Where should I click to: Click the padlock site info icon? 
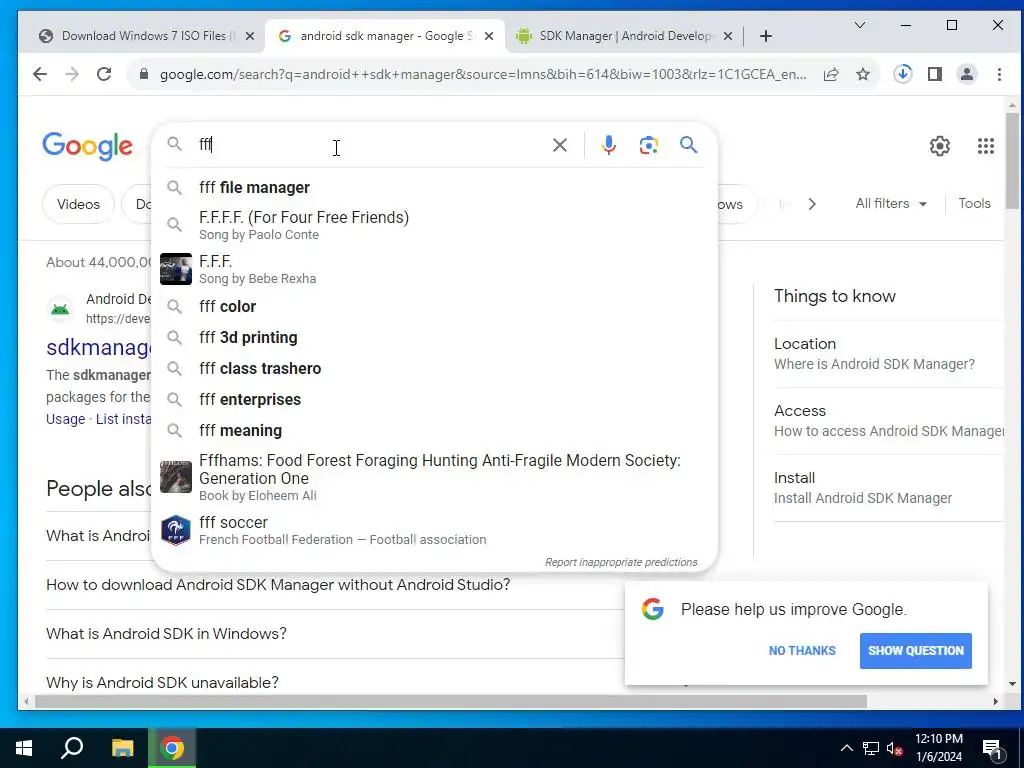tap(144, 74)
